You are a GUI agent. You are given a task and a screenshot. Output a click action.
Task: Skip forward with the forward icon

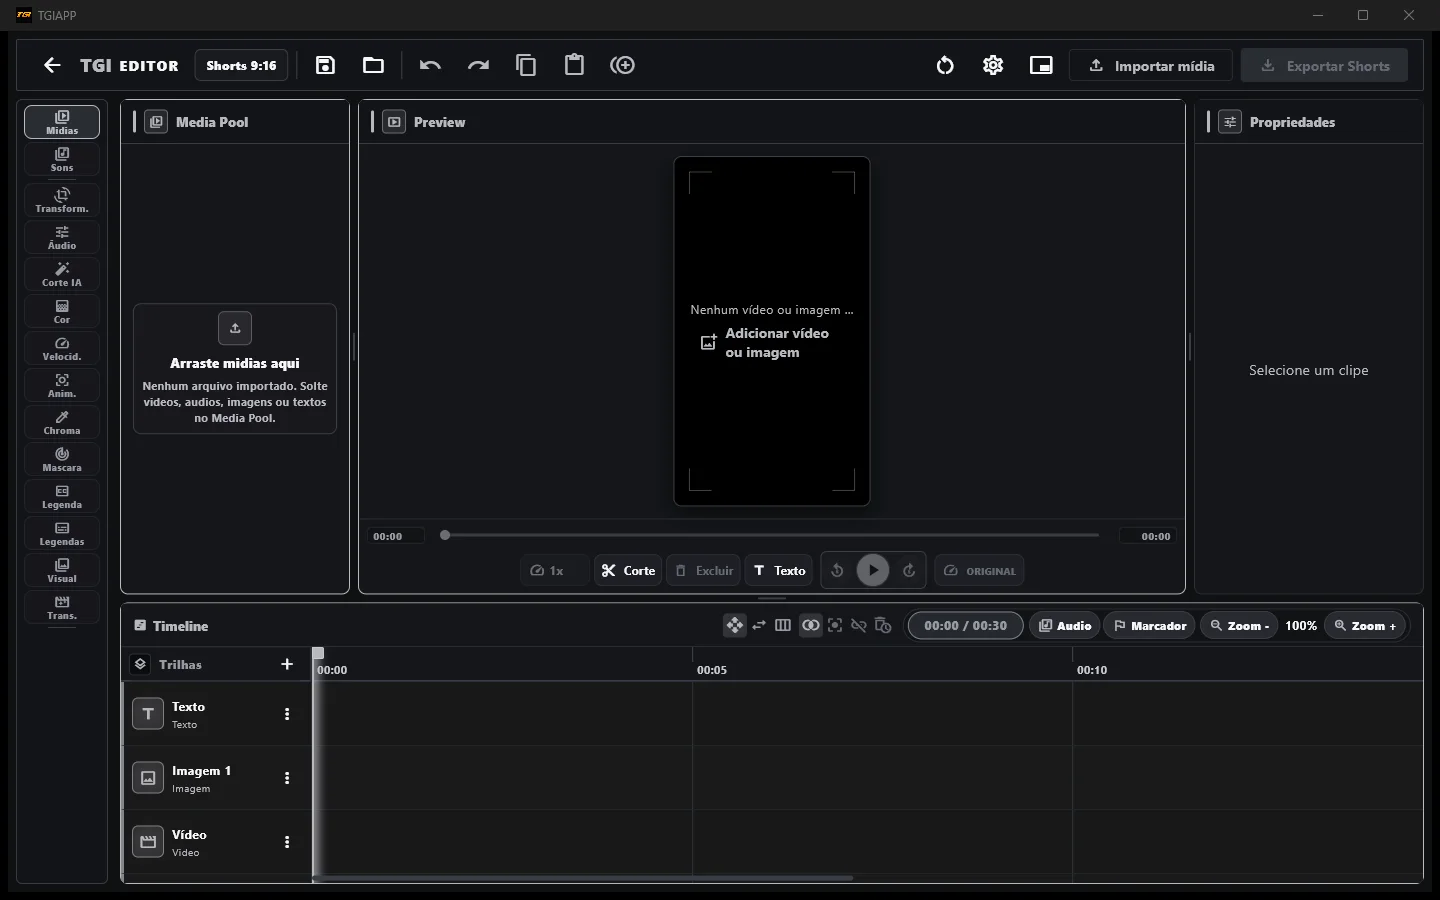[909, 570]
